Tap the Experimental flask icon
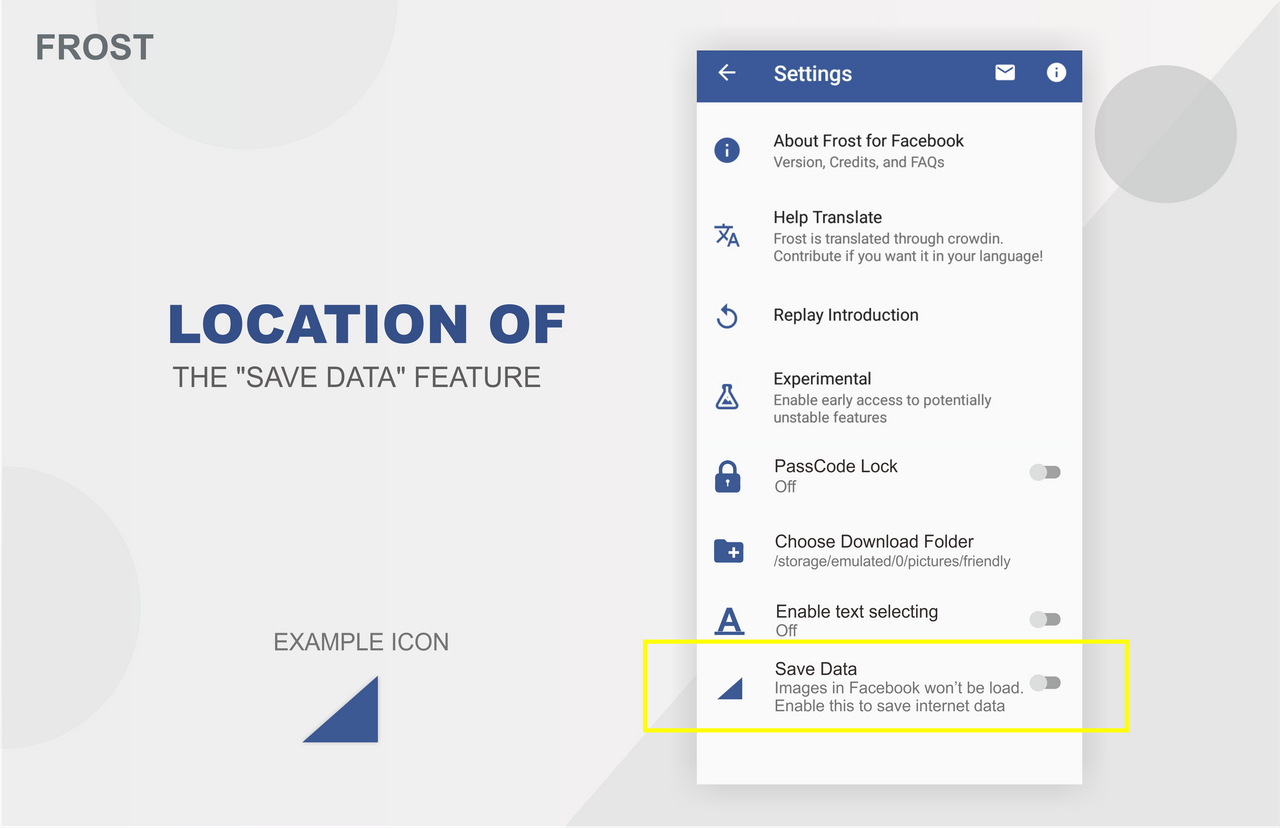Image resolution: width=1280 pixels, height=828 pixels. click(727, 397)
